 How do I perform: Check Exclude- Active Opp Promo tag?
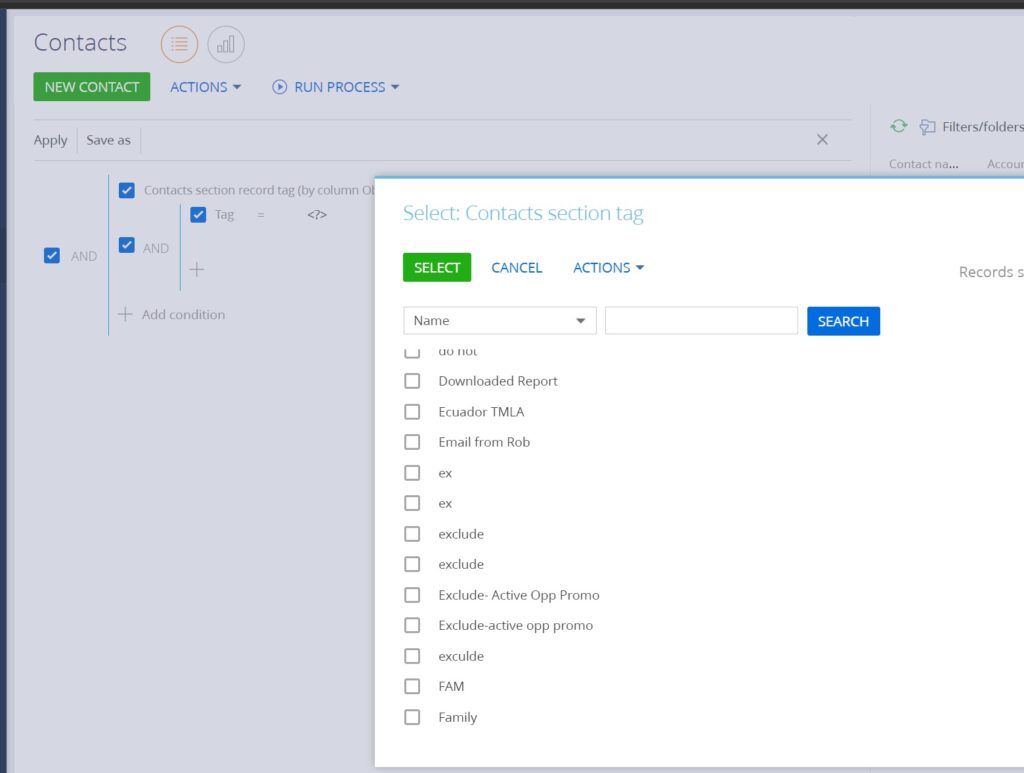click(x=412, y=595)
